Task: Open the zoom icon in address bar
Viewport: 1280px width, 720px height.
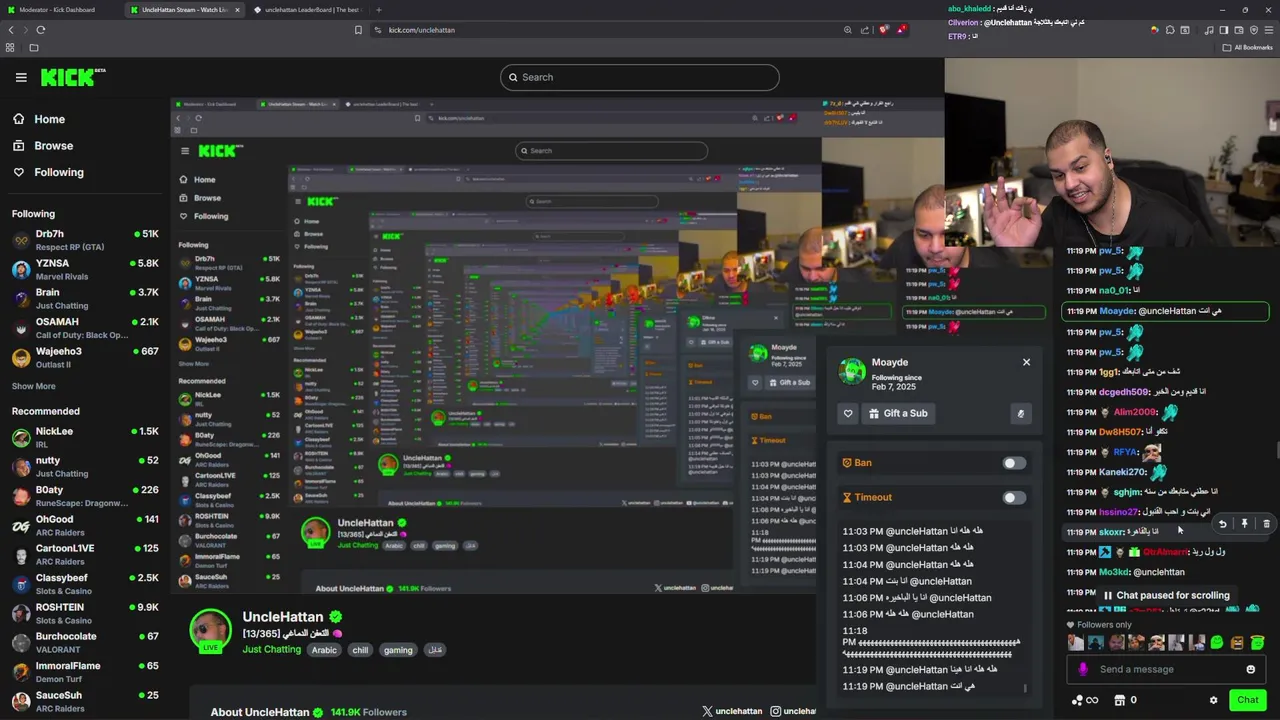Action: (848, 30)
